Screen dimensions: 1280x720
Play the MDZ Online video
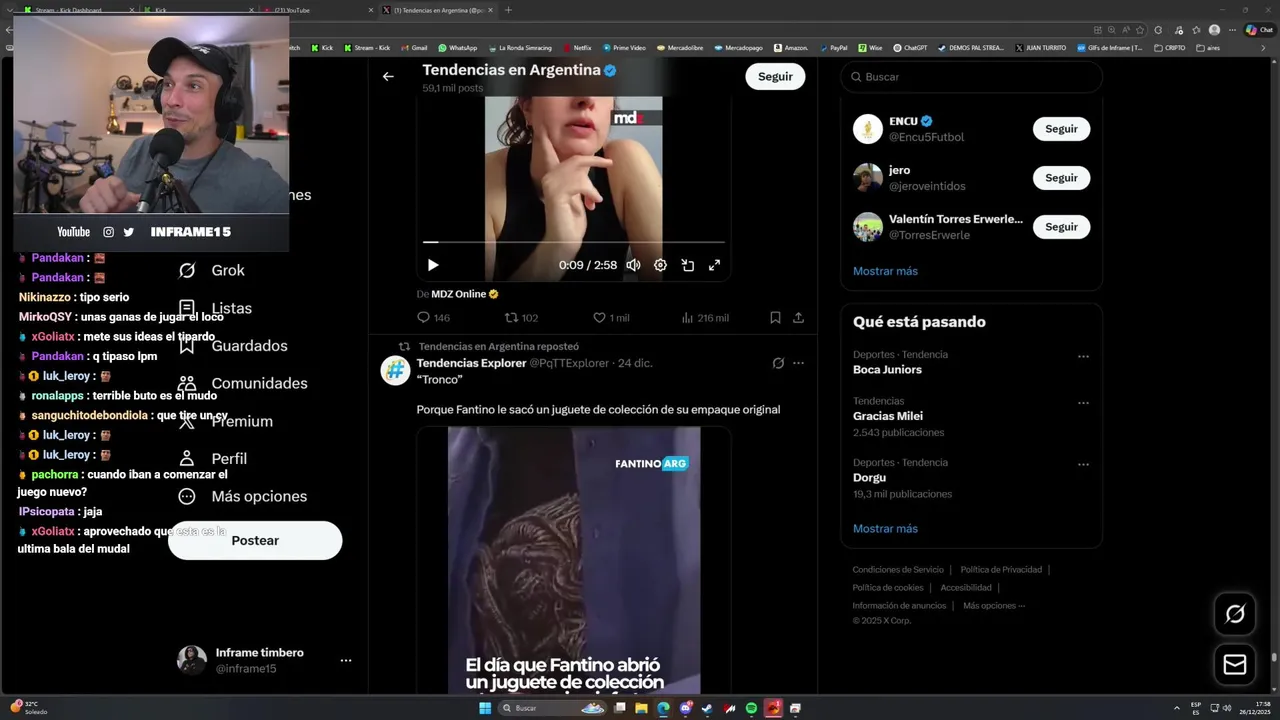(x=433, y=265)
